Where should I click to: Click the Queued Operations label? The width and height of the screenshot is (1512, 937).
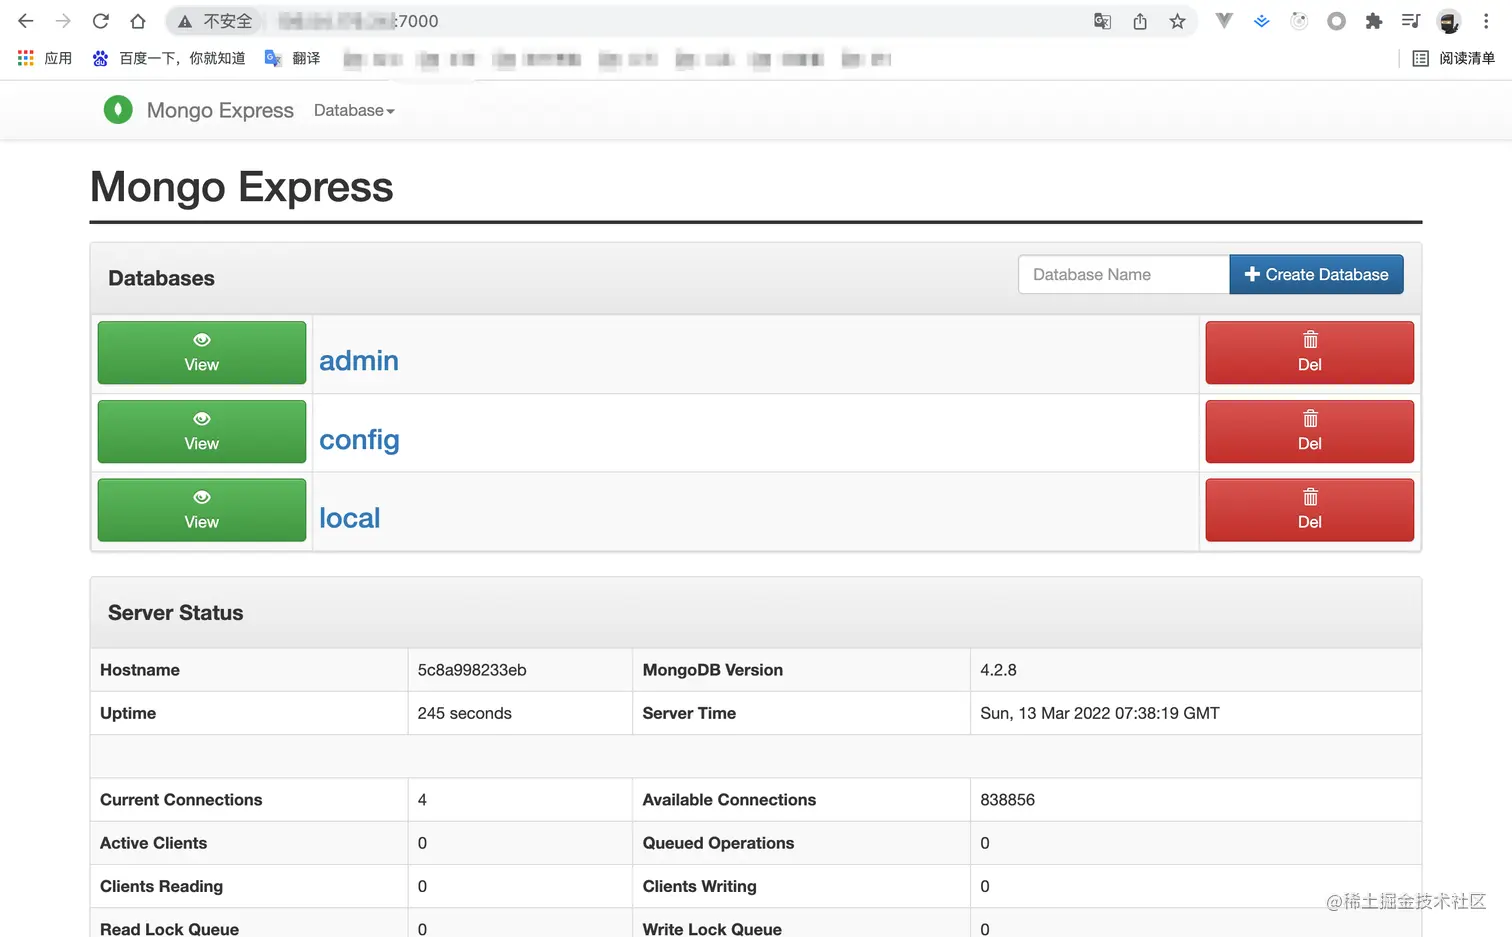click(x=718, y=843)
